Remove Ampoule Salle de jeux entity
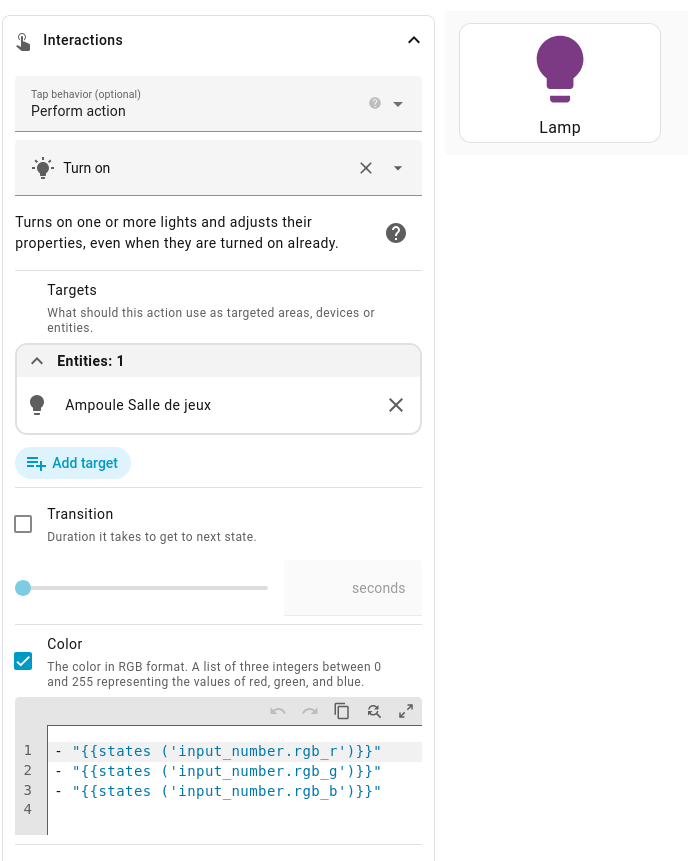 [396, 405]
